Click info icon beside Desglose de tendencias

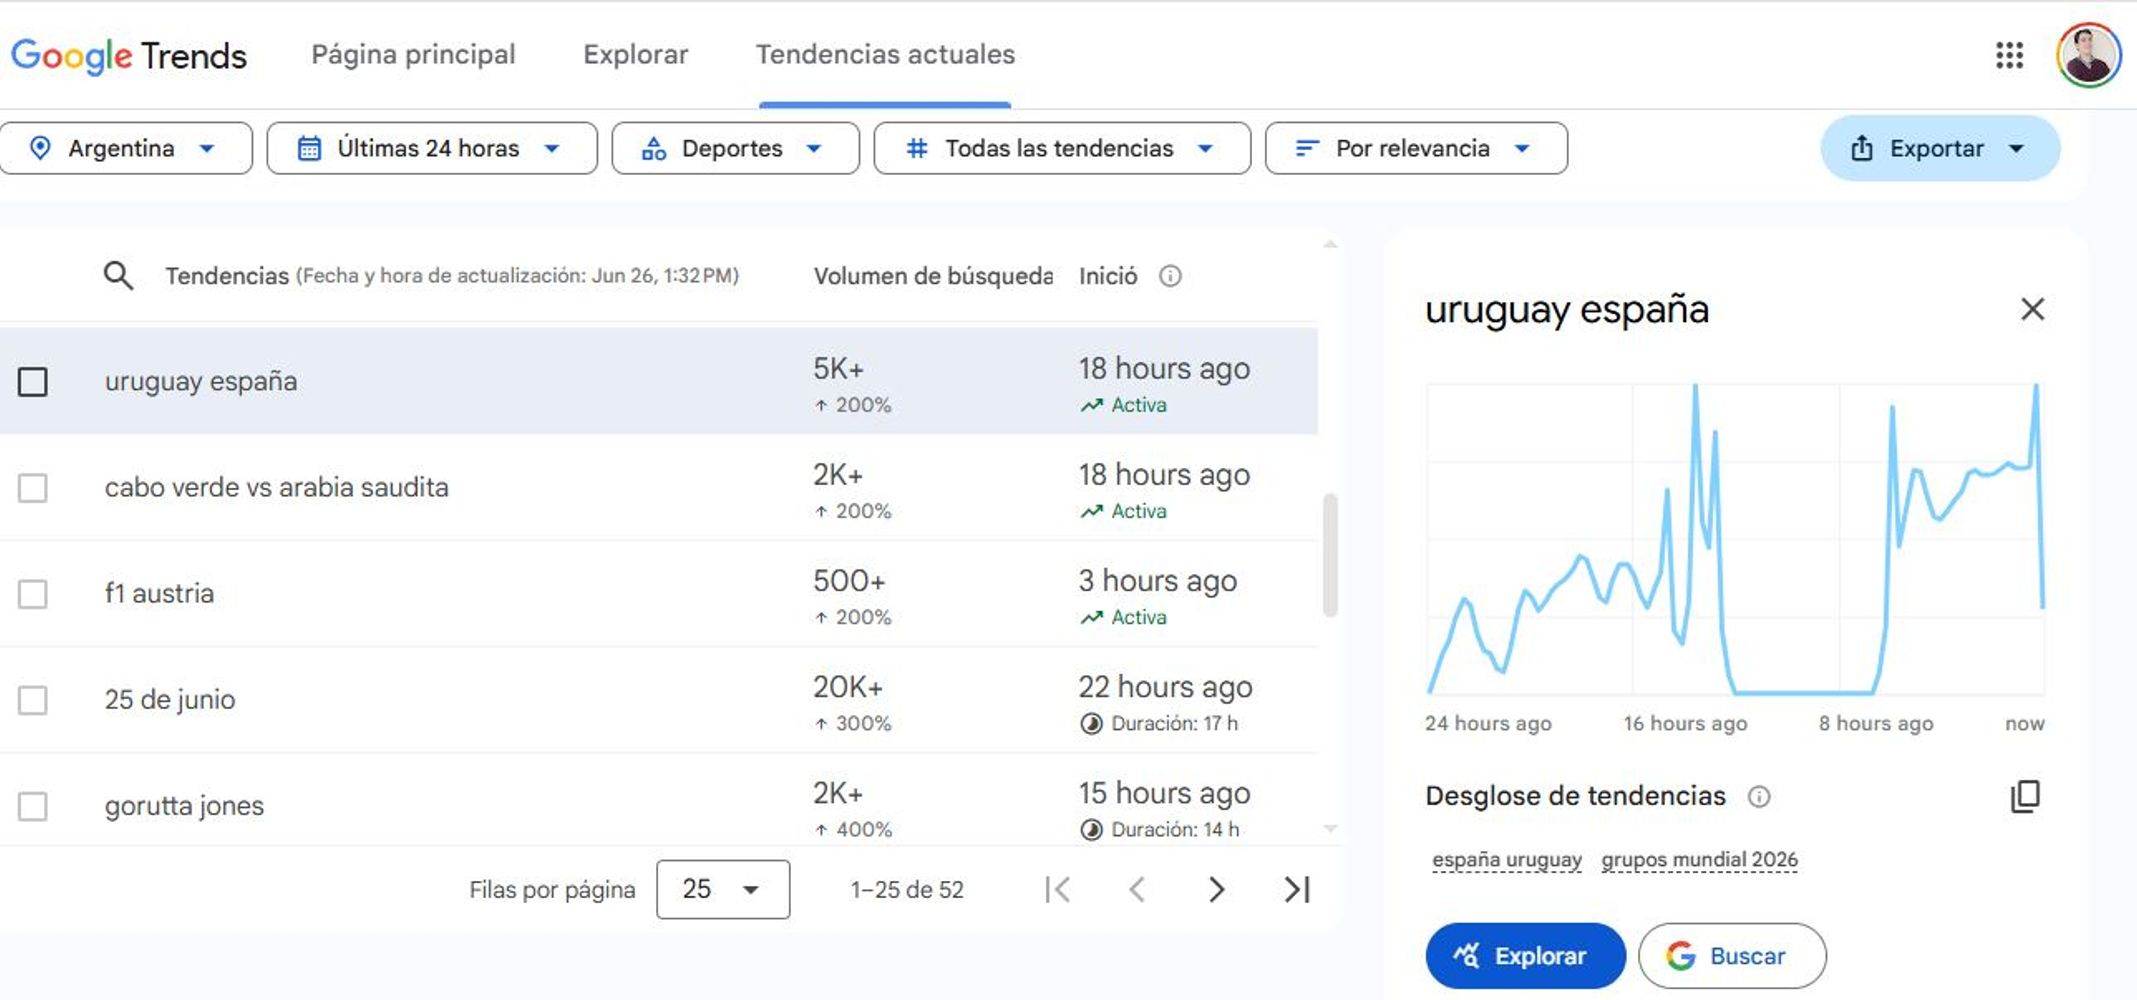[1758, 796]
